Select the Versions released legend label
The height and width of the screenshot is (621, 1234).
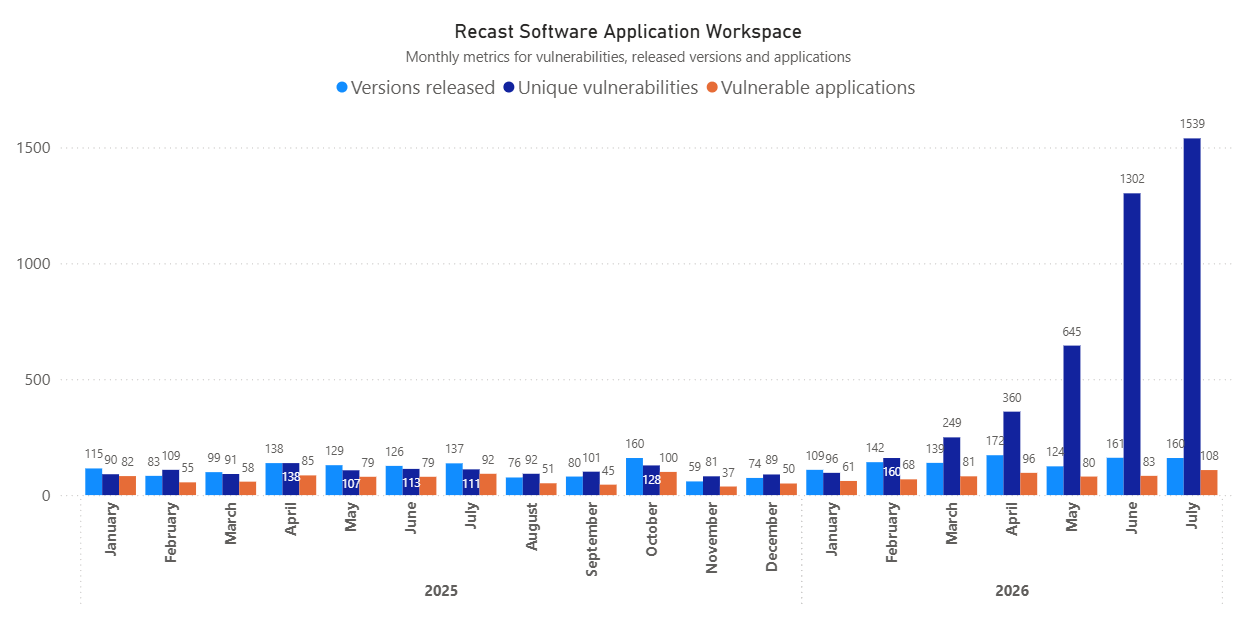click(x=423, y=88)
